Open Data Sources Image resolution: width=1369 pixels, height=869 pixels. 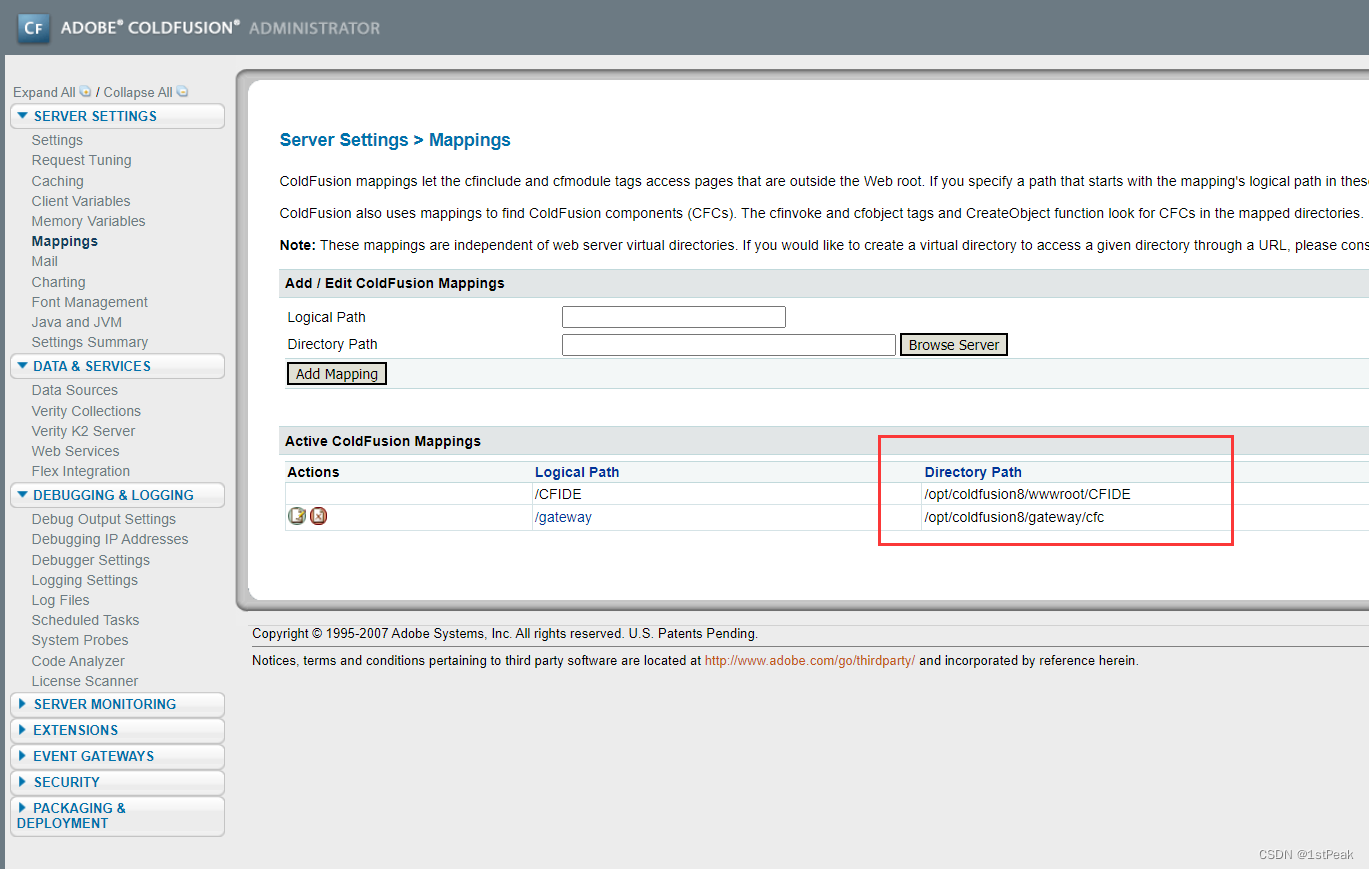pos(74,390)
